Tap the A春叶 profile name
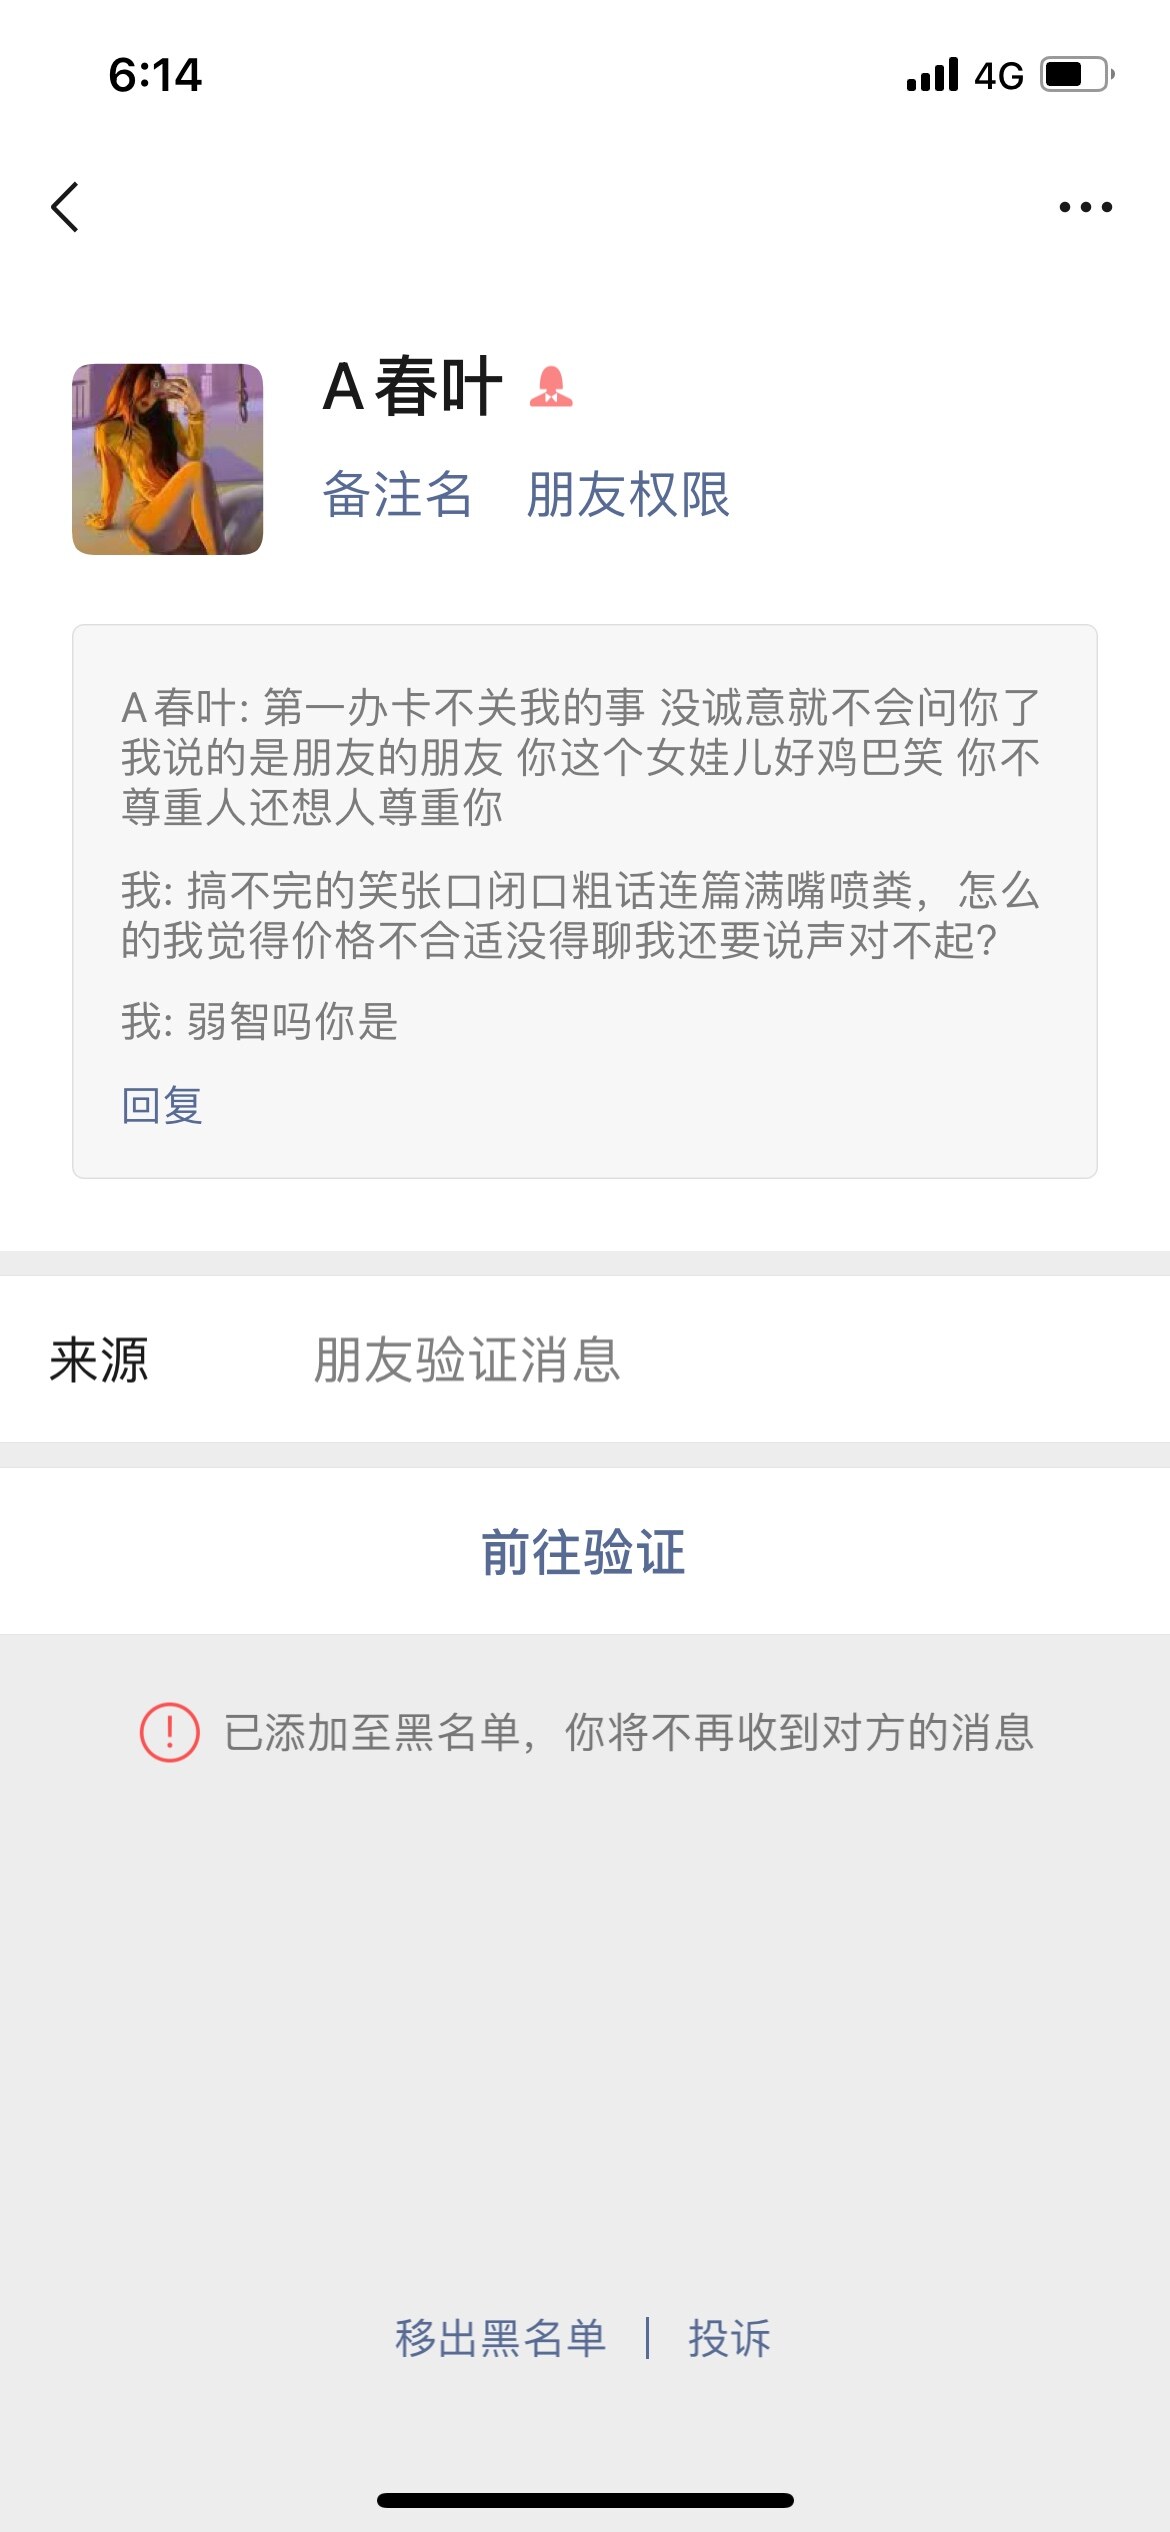 pyautogui.click(x=412, y=387)
